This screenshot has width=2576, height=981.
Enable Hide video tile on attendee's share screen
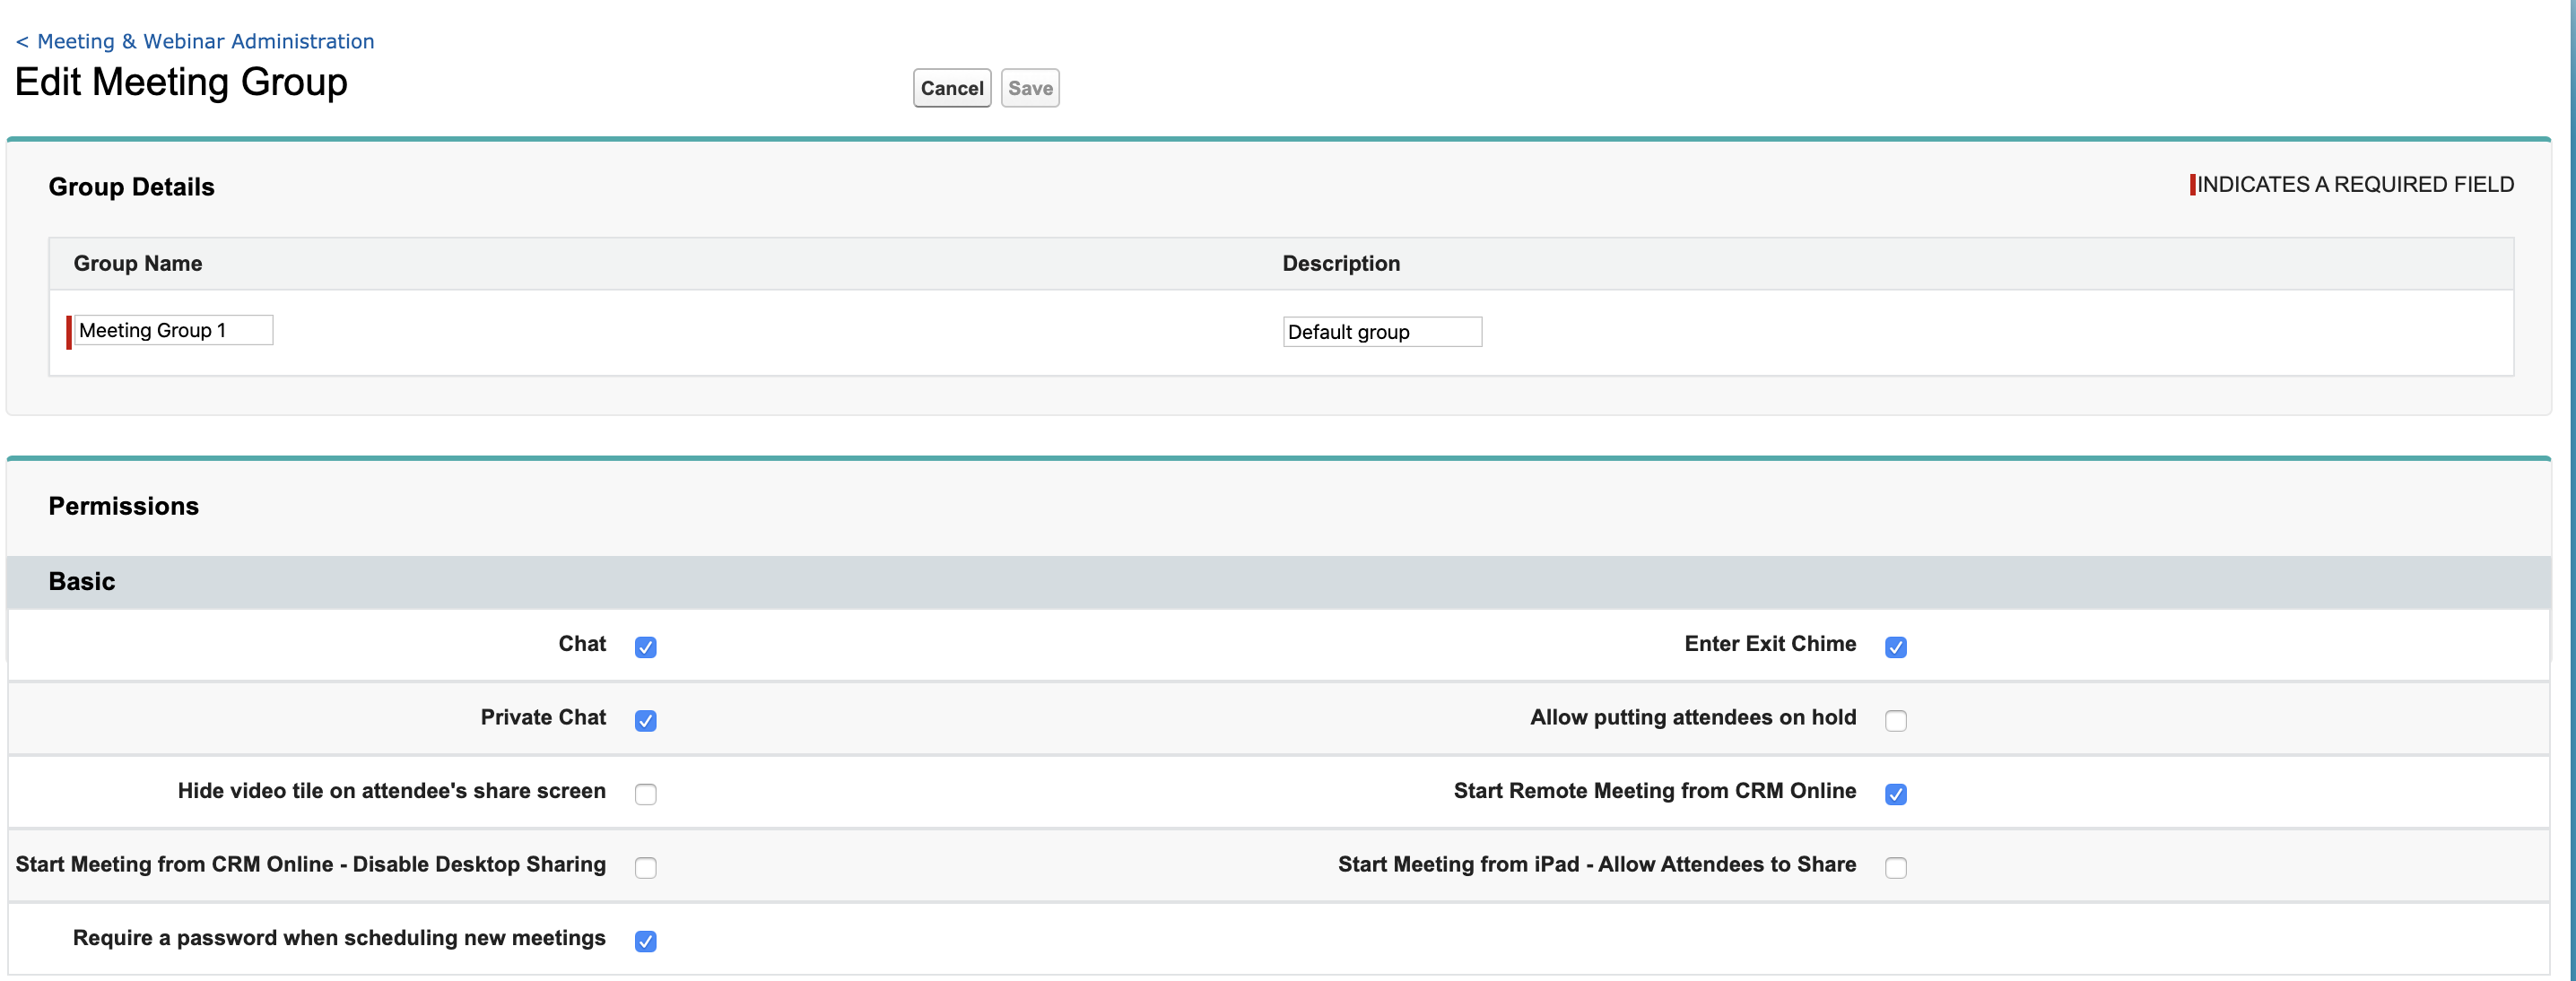(645, 794)
